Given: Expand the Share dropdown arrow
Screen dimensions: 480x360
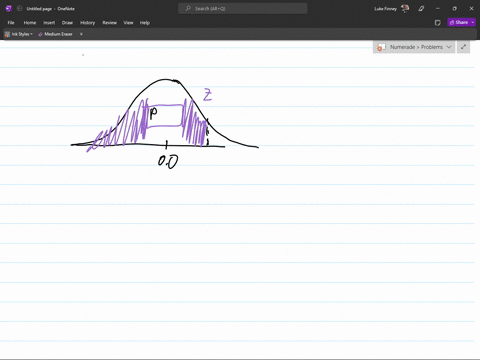Looking at the screenshot, I should pyautogui.click(x=473, y=22).
